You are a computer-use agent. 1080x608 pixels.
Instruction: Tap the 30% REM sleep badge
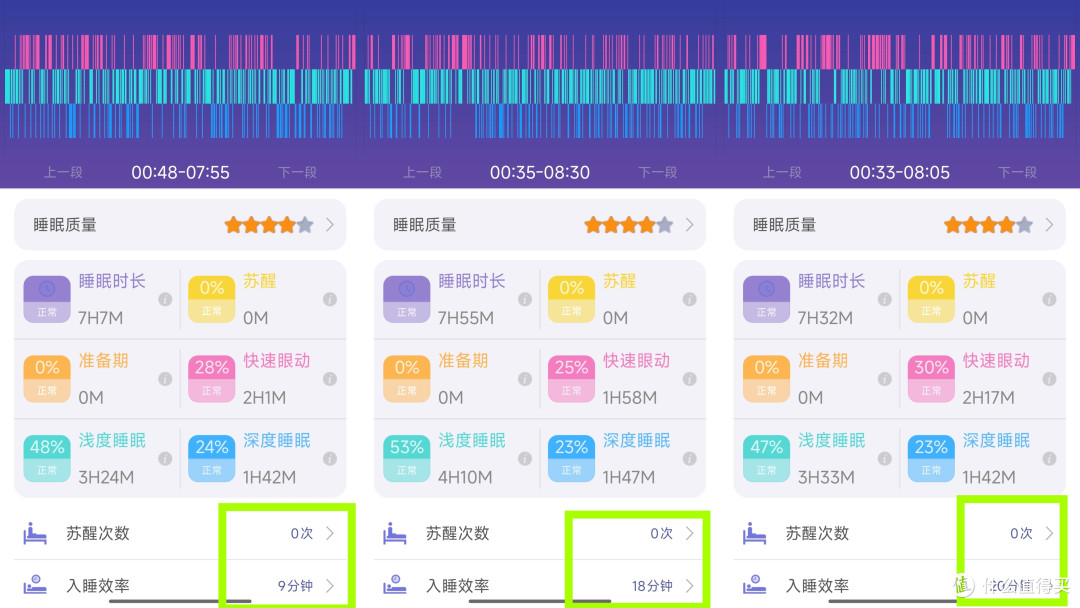[931, 379]
